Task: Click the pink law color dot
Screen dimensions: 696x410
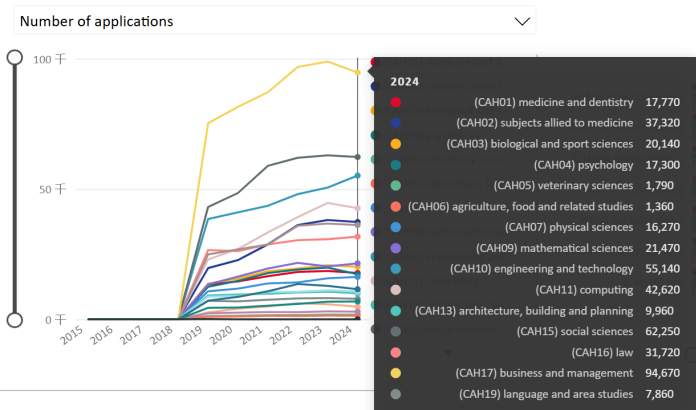Action: 397,352
